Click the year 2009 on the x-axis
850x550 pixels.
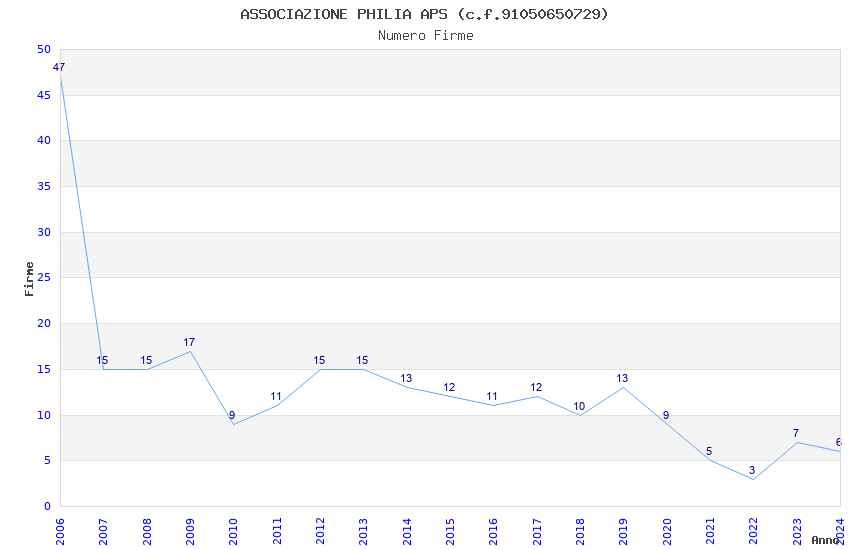190,532
